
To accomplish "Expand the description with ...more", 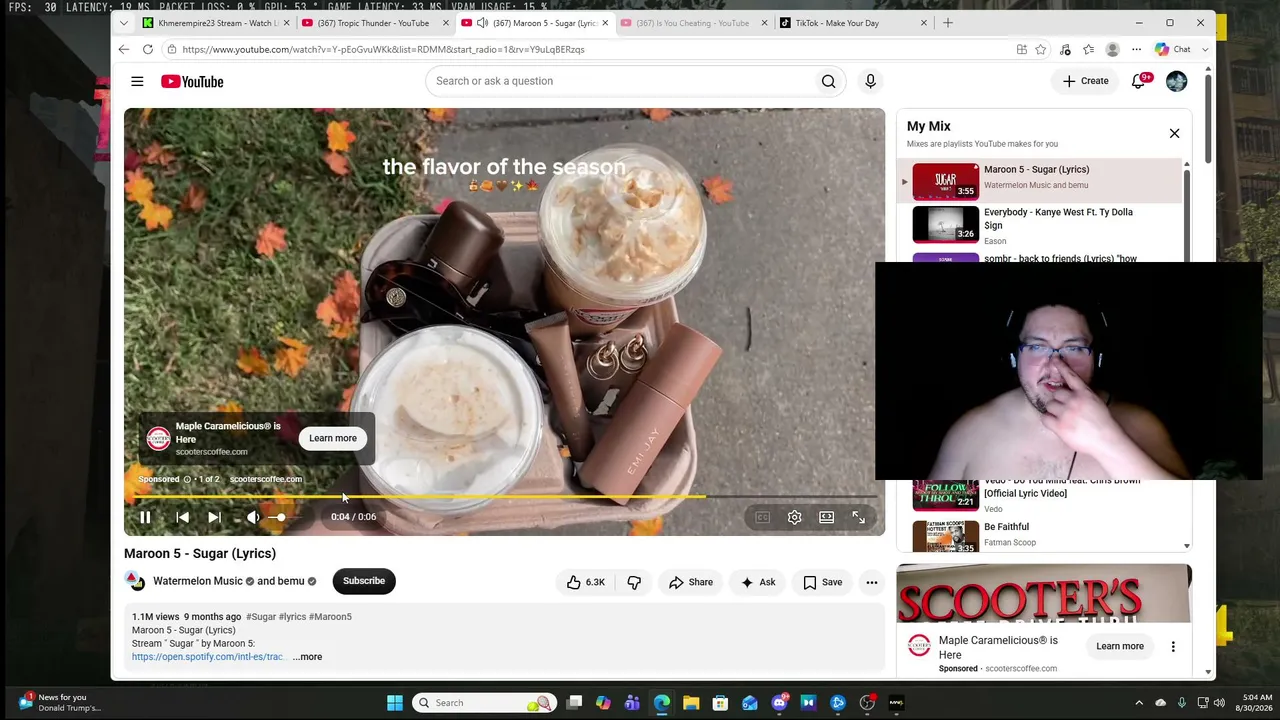I will point(308,657).
